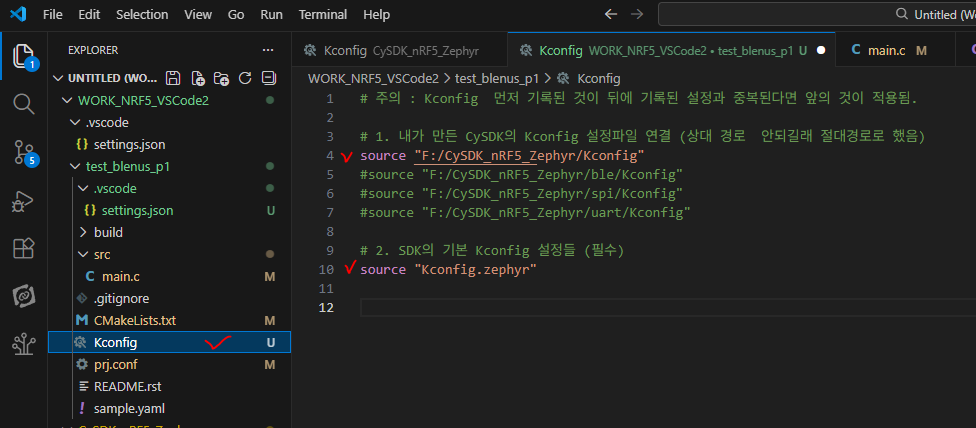Collapse the test_blenus_p1 folder
The width and height of the screenshot is (976, 428).
coord(75,167)
